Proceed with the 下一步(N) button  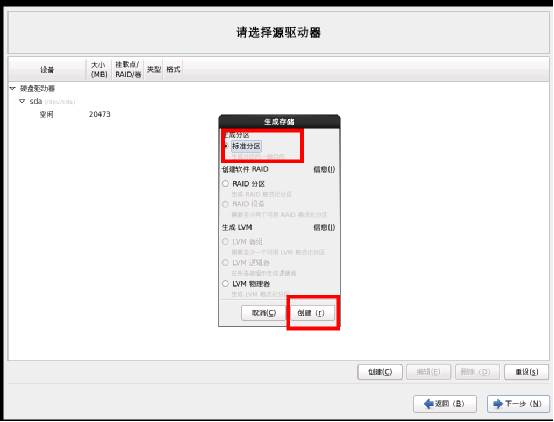point(519,404)
